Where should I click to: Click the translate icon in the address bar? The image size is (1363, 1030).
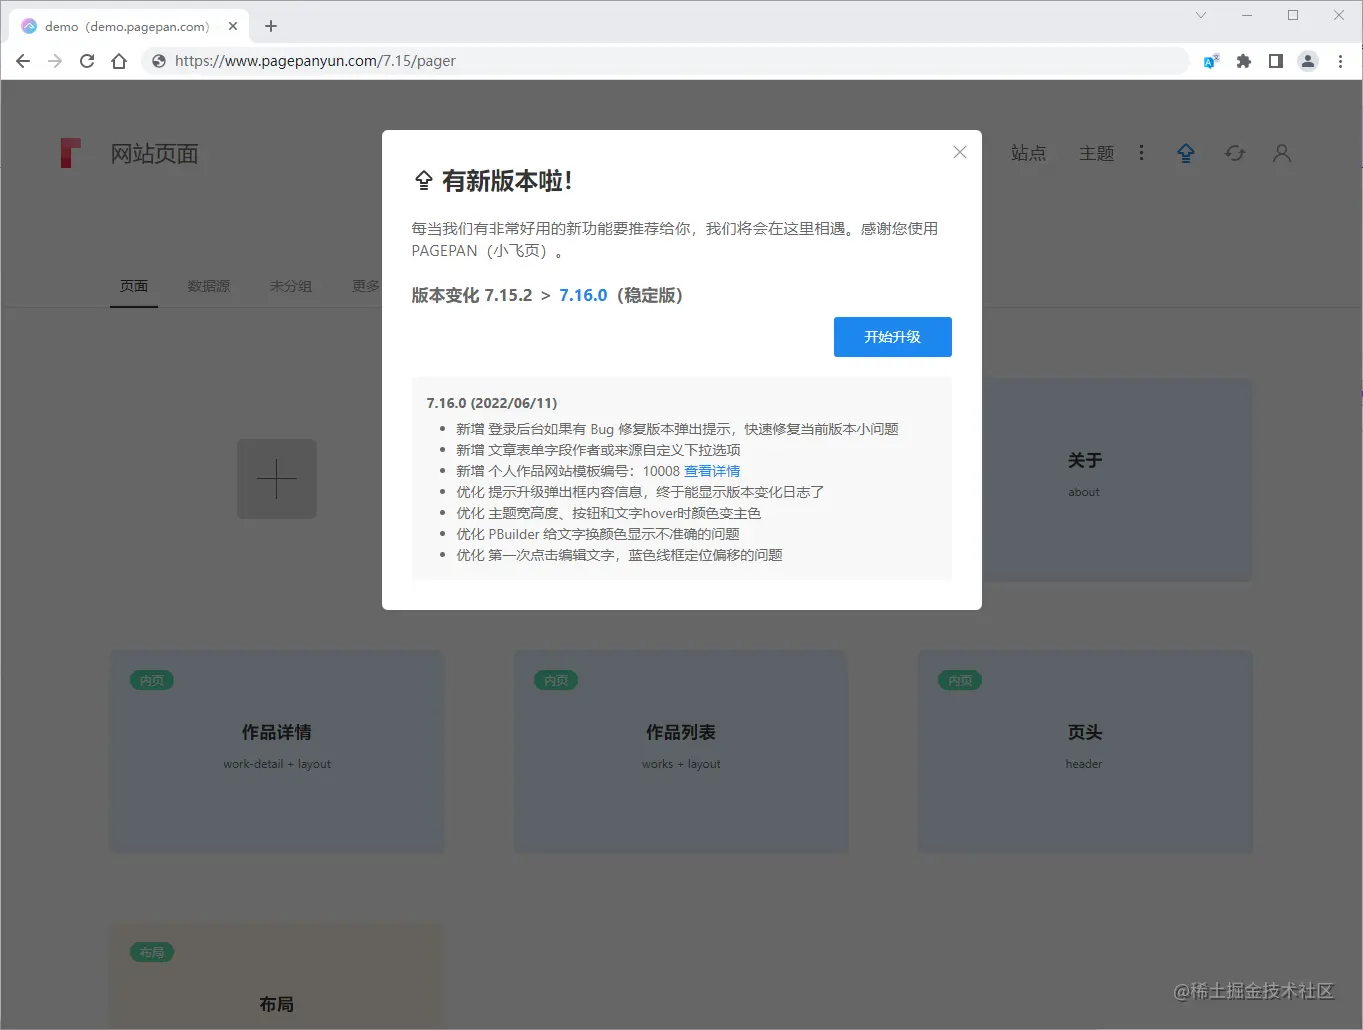(x=1211, y=61)
